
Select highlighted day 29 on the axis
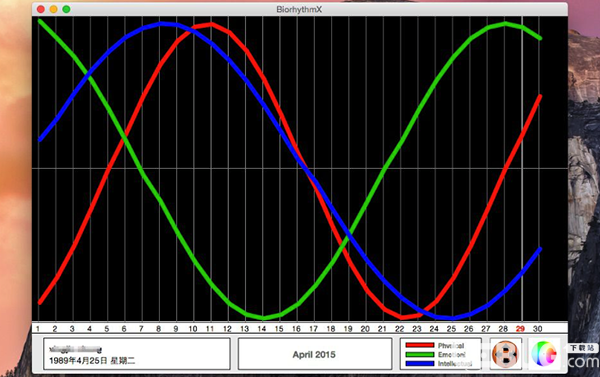520,329
